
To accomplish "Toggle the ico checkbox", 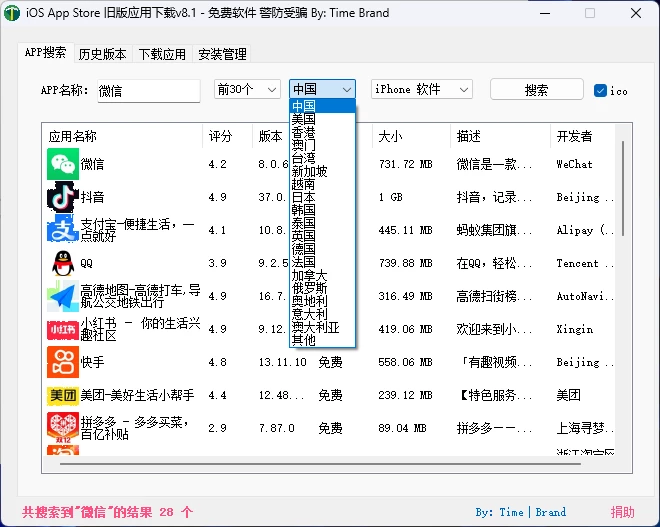I will click(600, 90).
